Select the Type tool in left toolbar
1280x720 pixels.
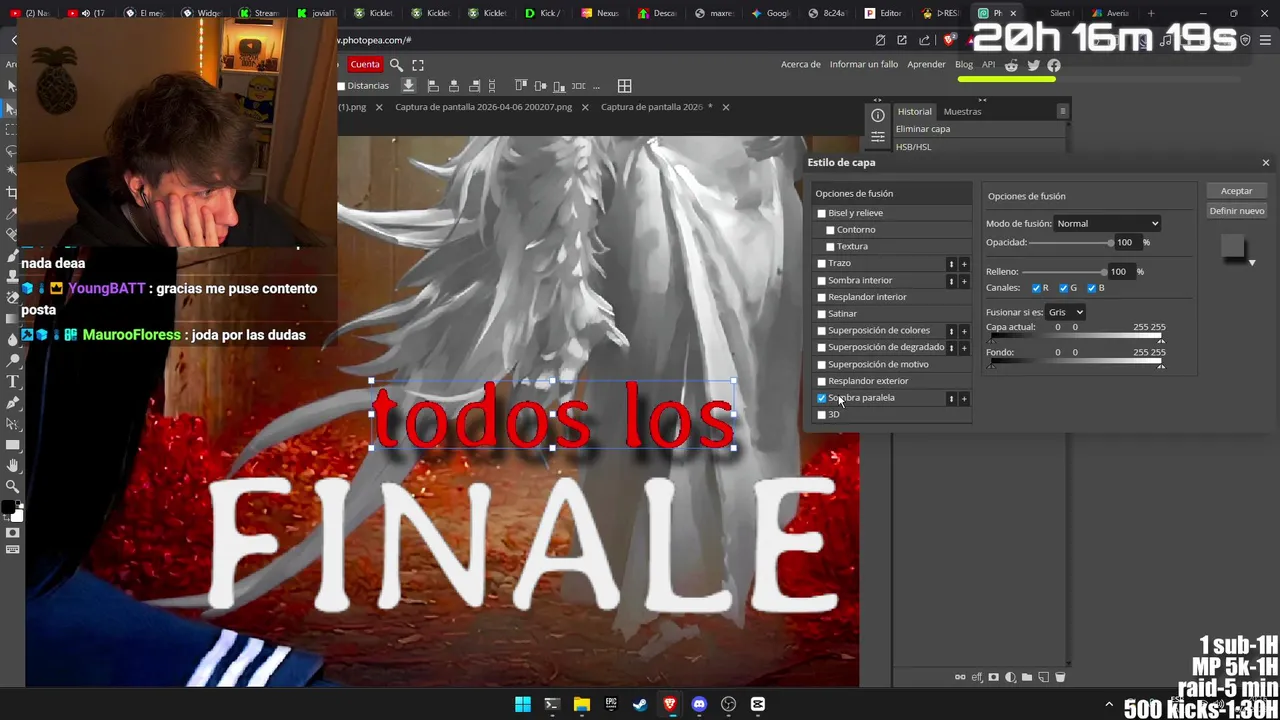(x=12, y=381)
